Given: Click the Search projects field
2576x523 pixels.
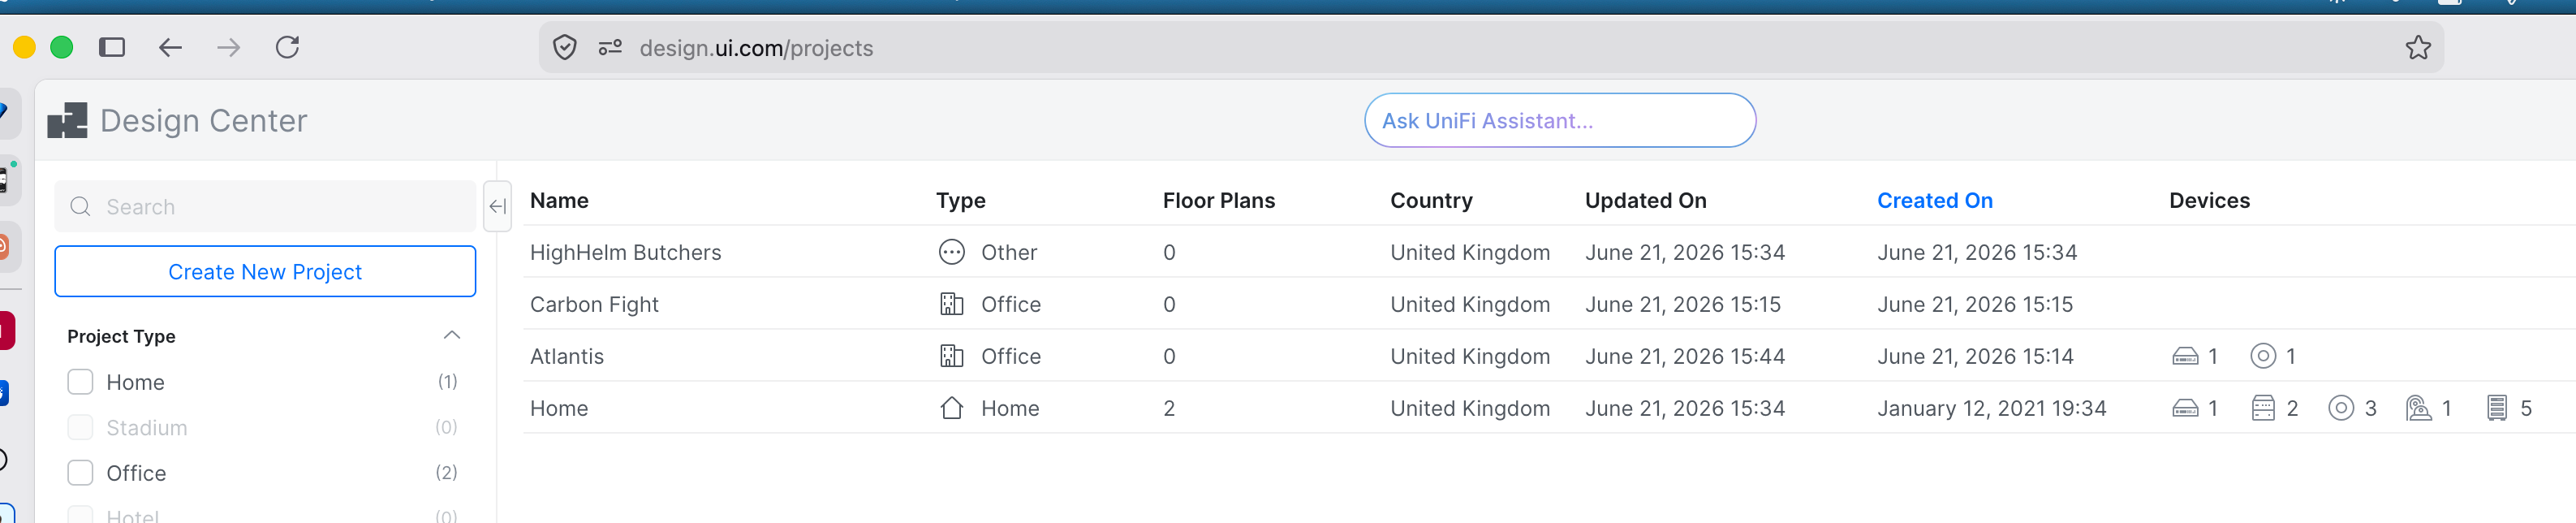Looking at the screenshot, I should click(x=265, y=207).
